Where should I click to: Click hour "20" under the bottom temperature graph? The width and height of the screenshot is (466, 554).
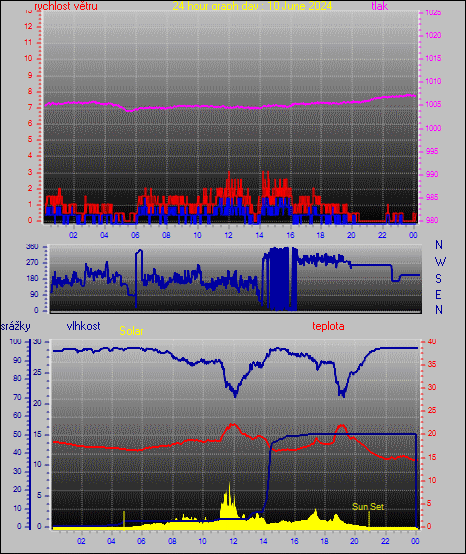pyautogui.click(x=354, y=541)
